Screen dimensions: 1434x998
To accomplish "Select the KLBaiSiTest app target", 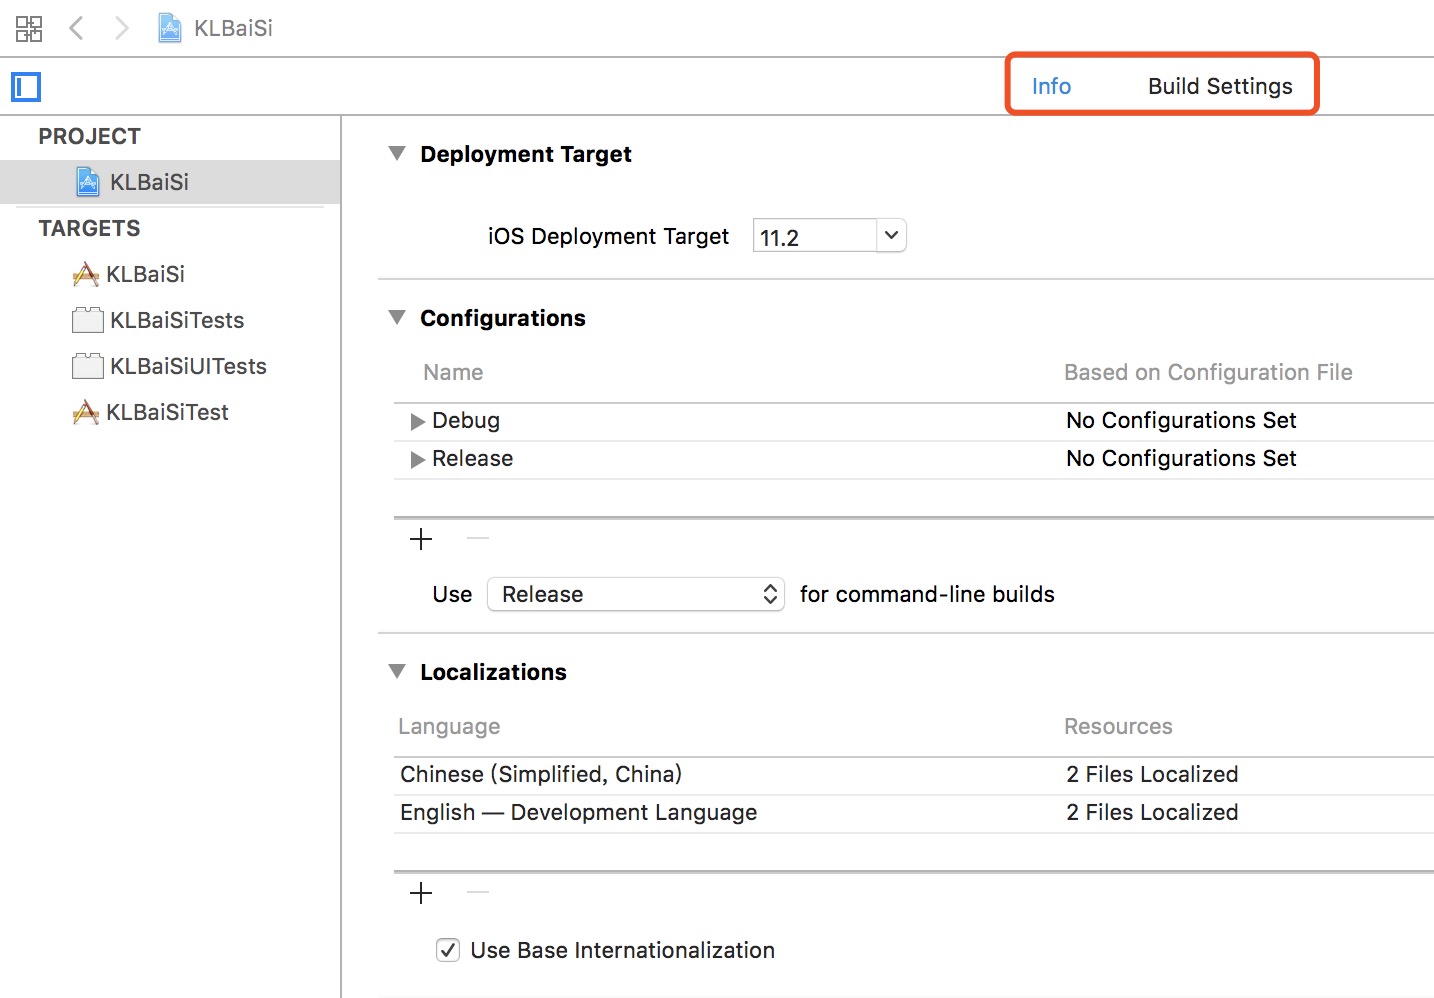I will [x=166, y=412].
